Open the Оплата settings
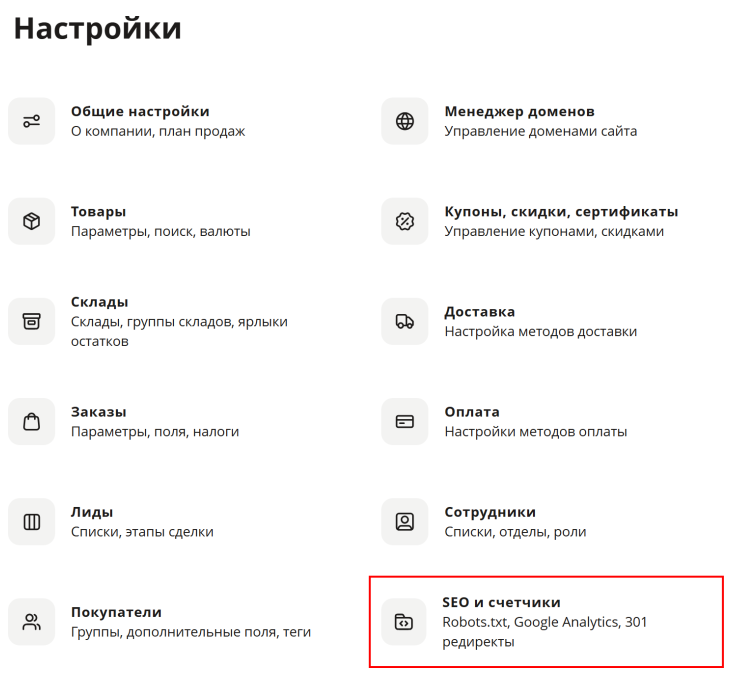Image resolution: width=740 pixels, height=684 pixels. click(x=472, y=412)
